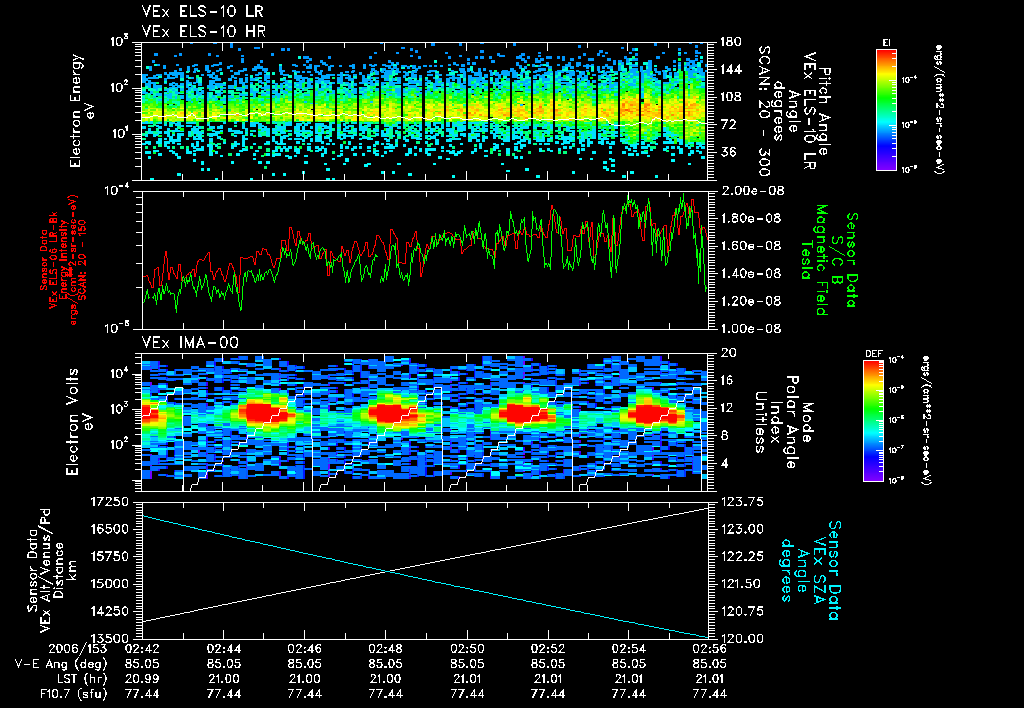Click the 02:48 time tick label

click(x=385, y=649)
